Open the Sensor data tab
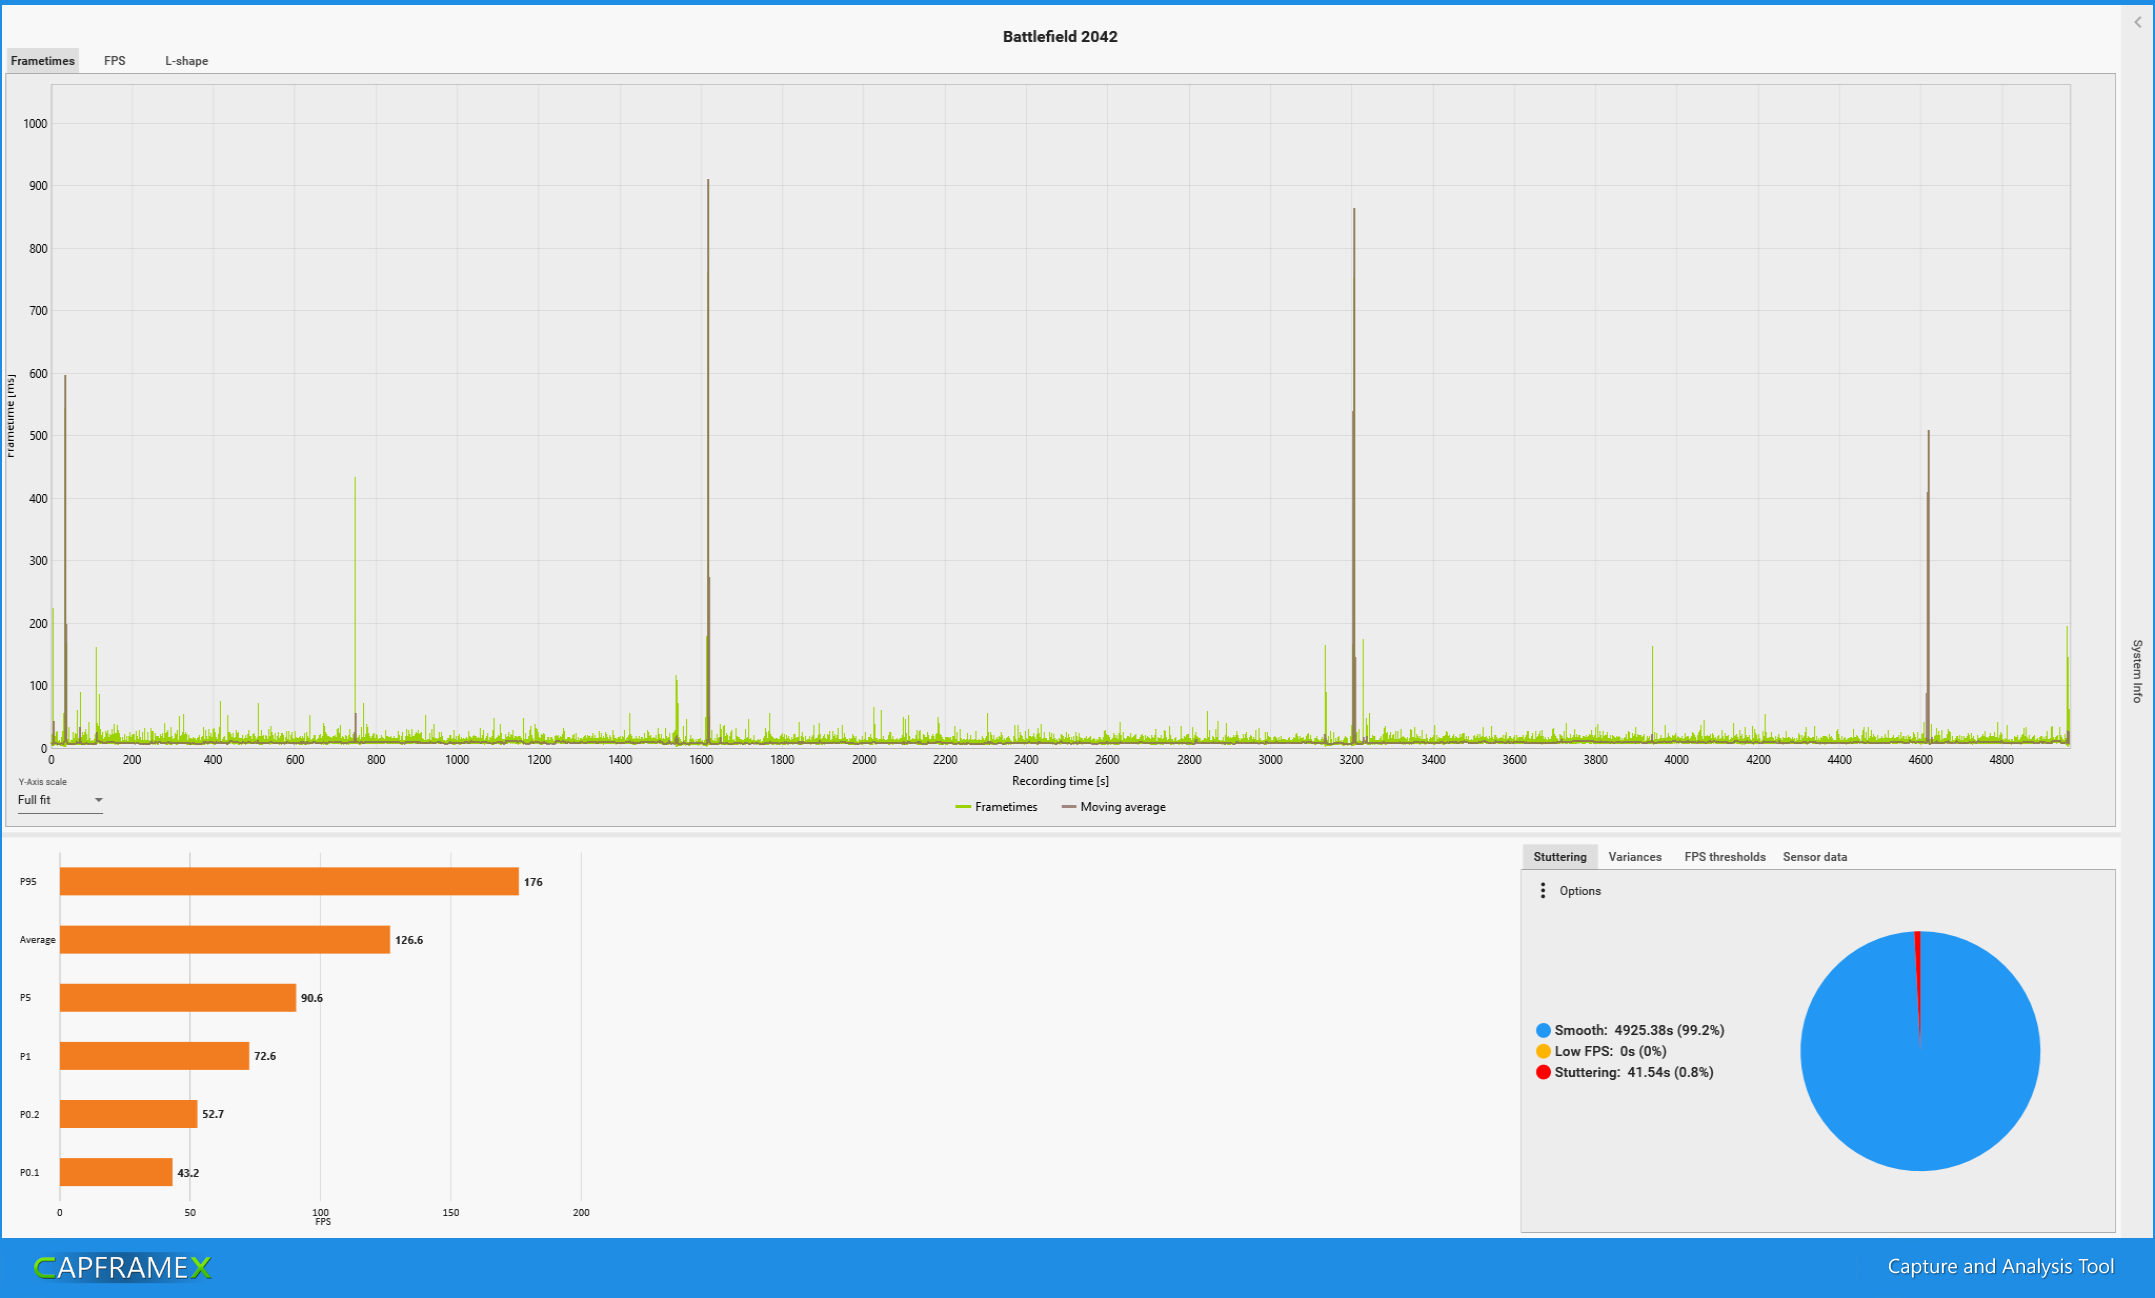Viewport: 2155px width, 1298px height. pyautogui.click(x=1814, y=857)
